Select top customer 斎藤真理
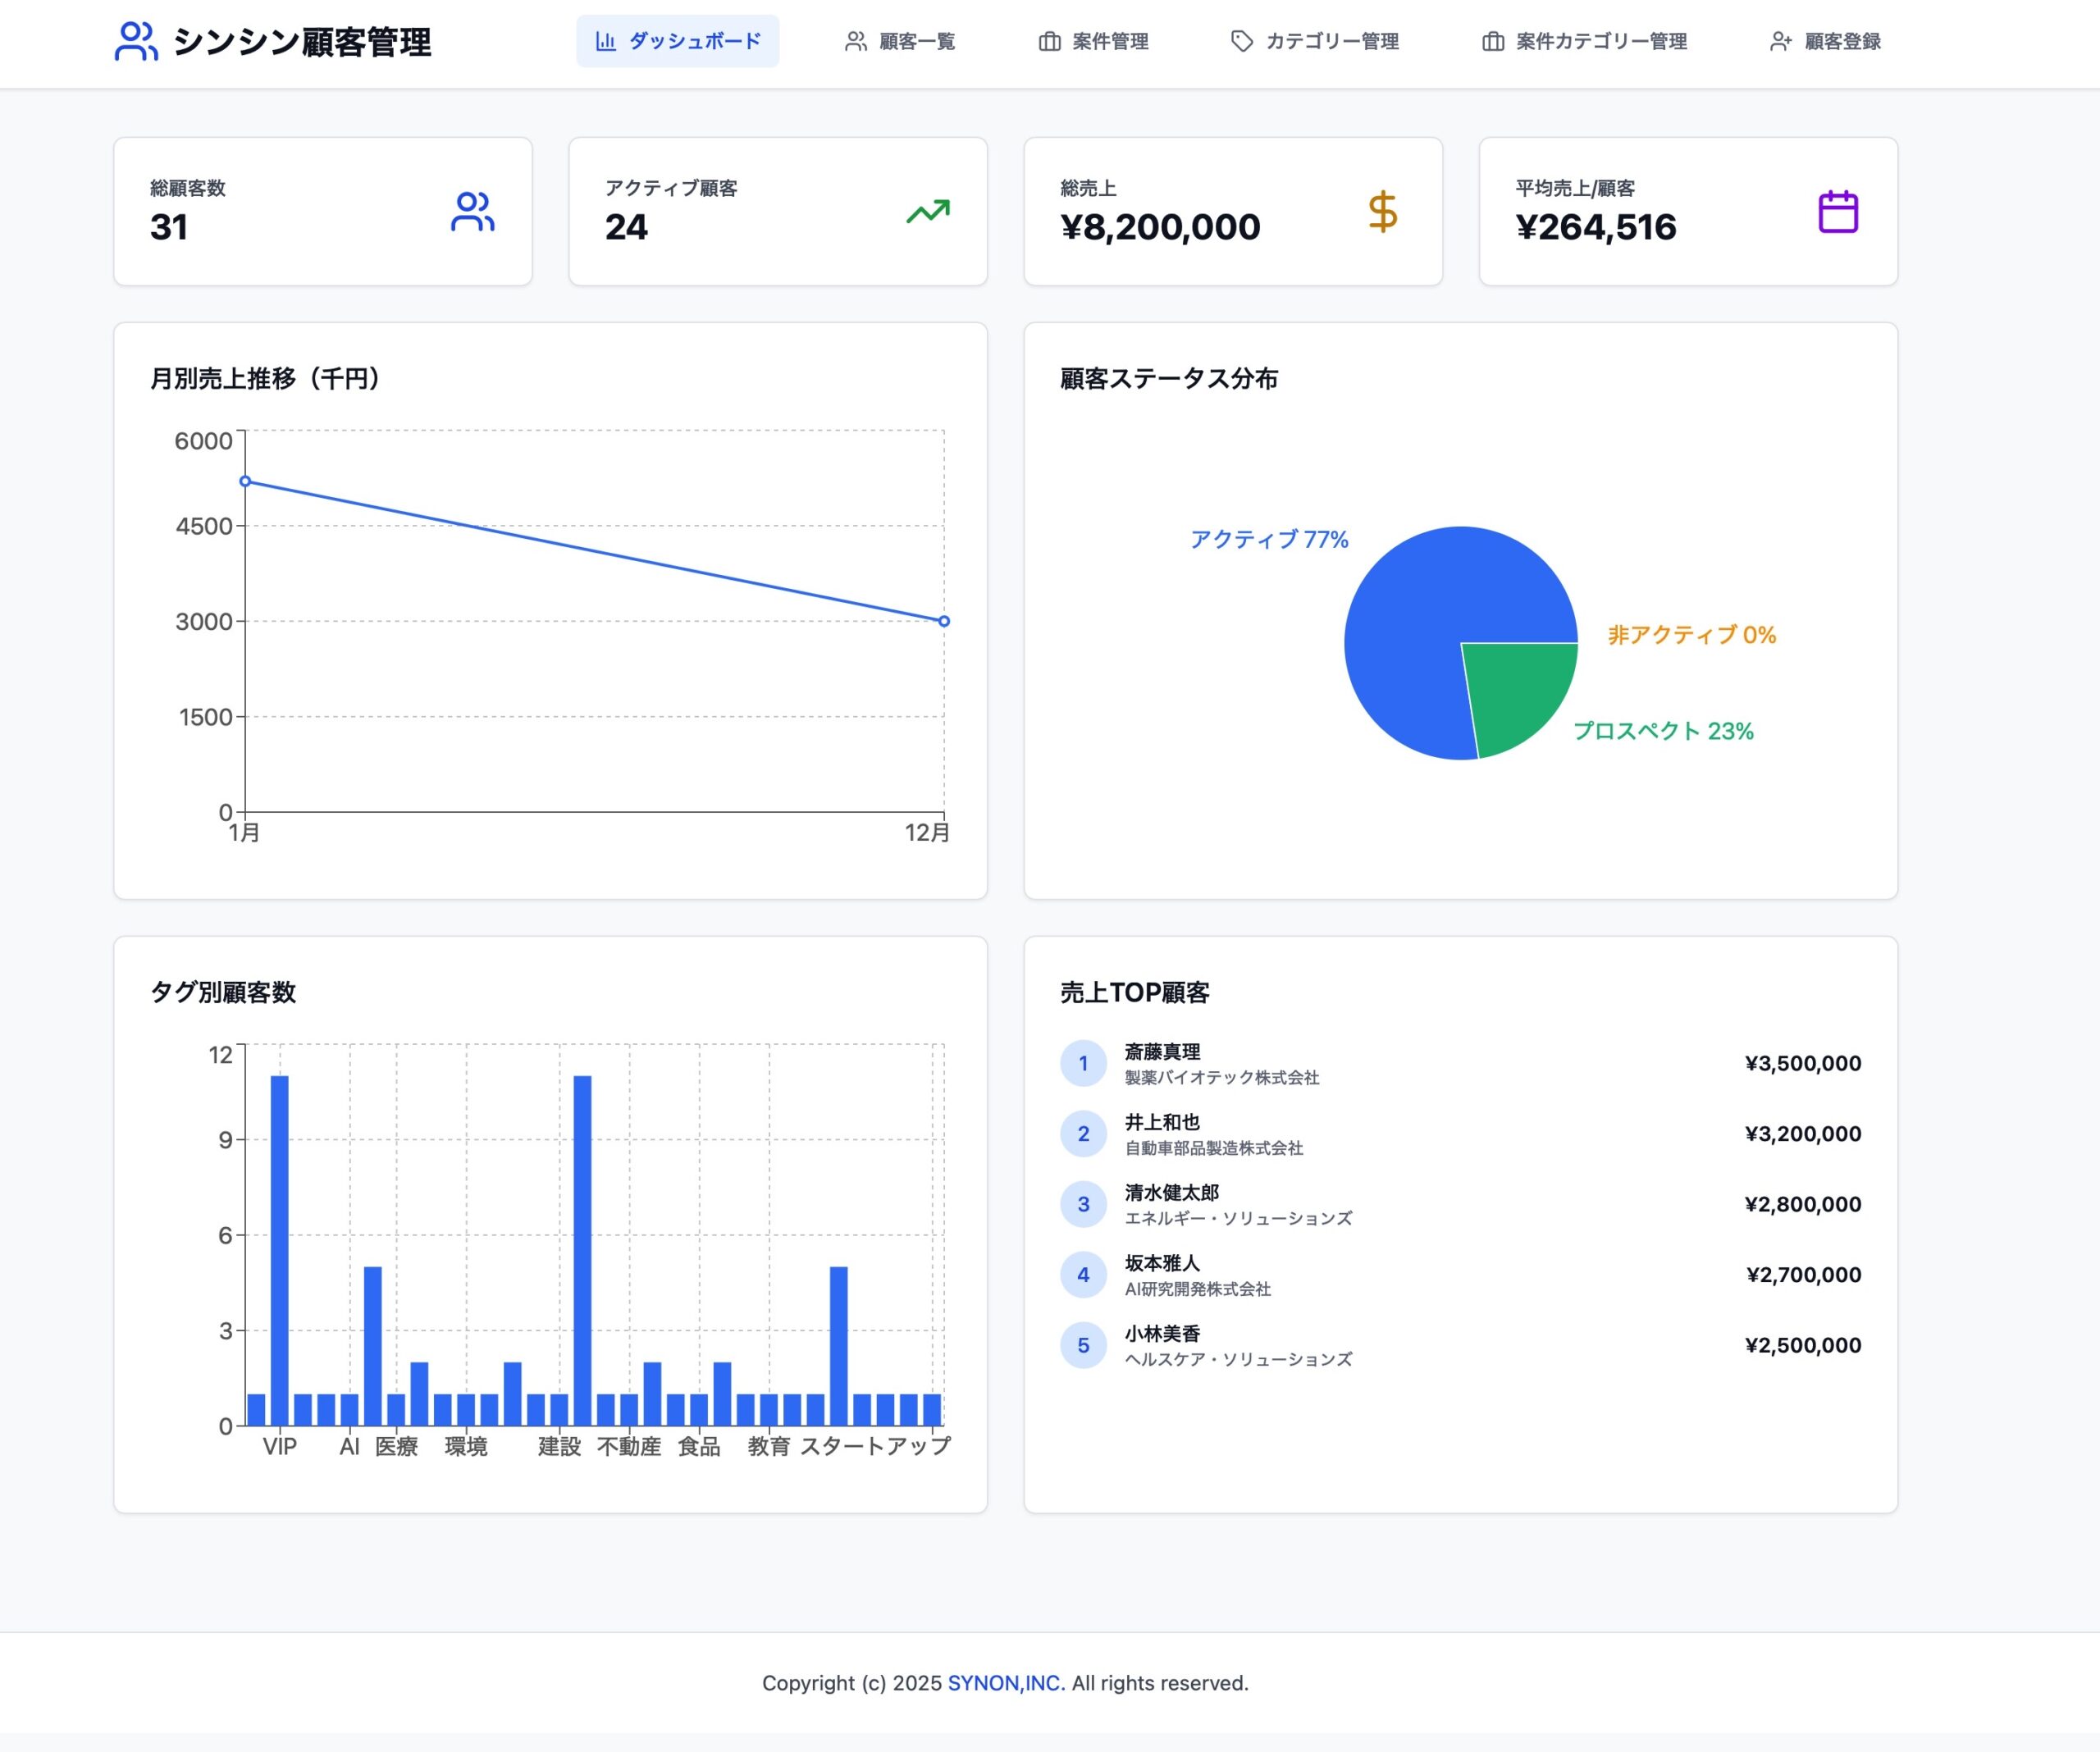The image size is (2100, 1752). click(x=1162, y=1052)
